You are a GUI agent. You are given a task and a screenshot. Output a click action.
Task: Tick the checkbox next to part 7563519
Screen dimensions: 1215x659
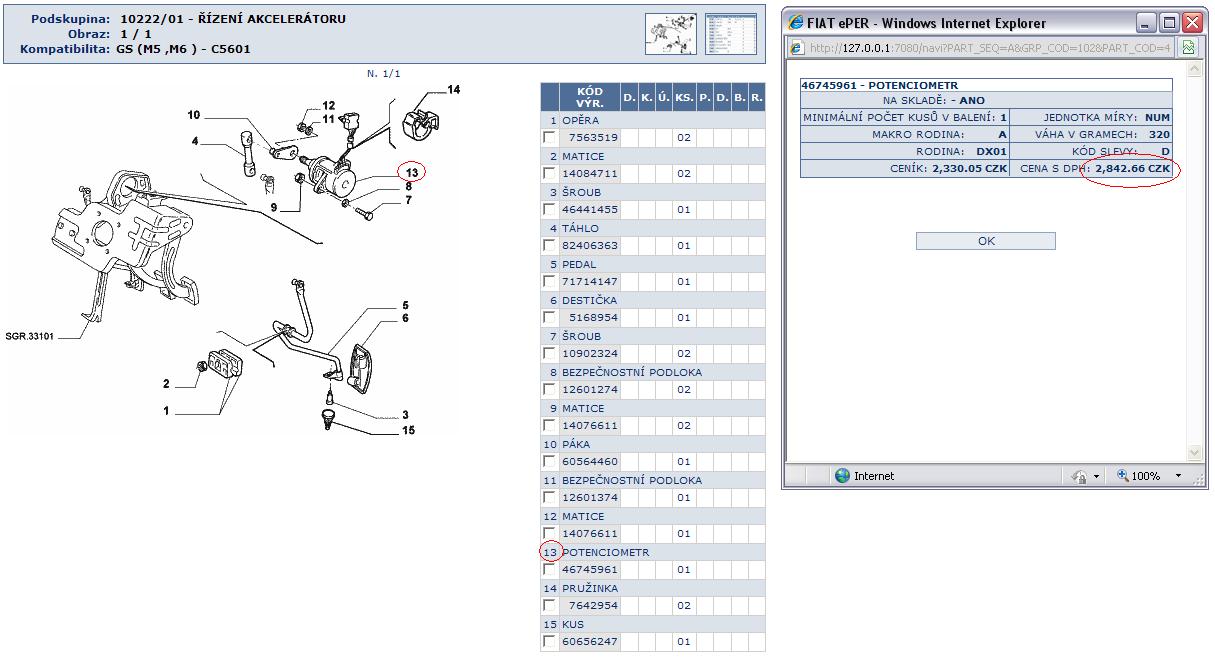point(549,138)
